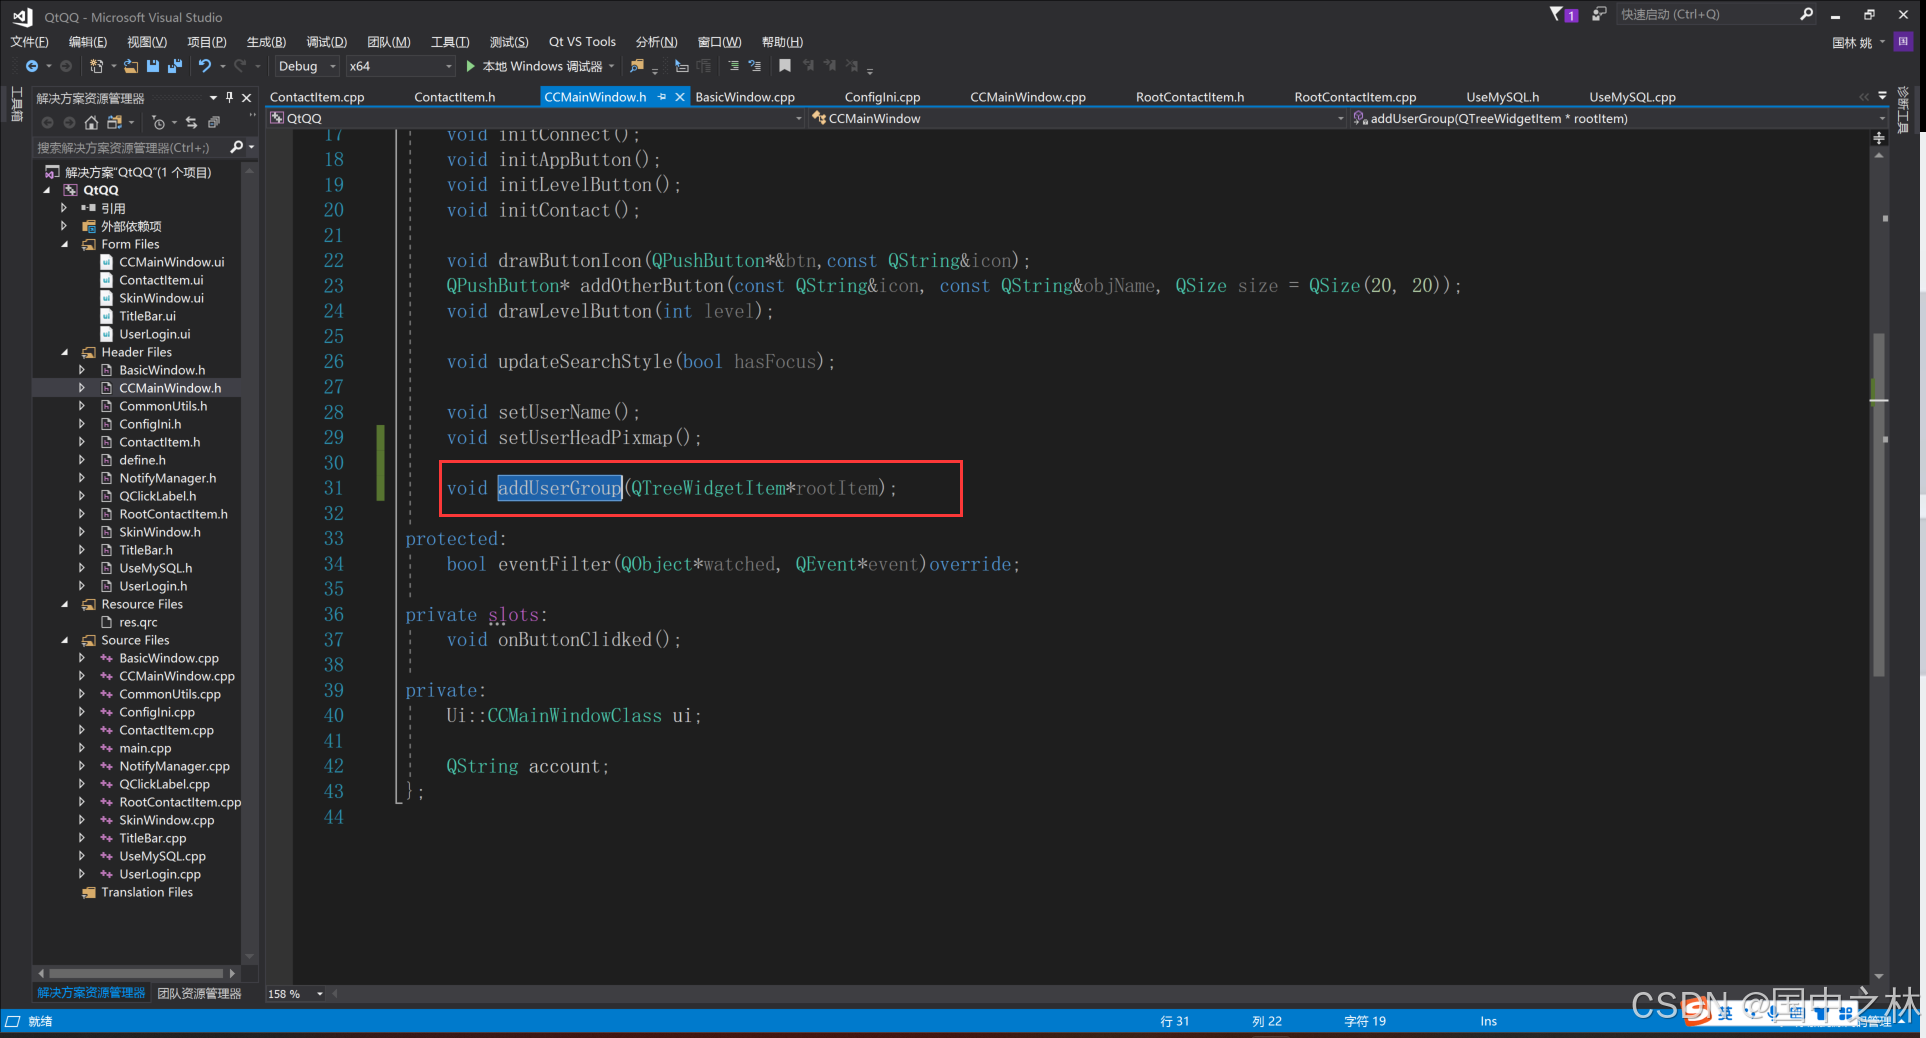Open the Qt VS Tools menu

click(x=582, y=42)
